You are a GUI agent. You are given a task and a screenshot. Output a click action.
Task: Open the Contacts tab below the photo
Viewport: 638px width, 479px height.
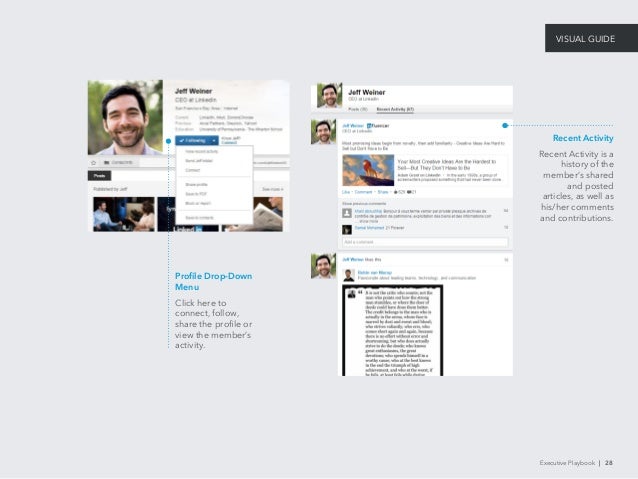pos(118,162)
